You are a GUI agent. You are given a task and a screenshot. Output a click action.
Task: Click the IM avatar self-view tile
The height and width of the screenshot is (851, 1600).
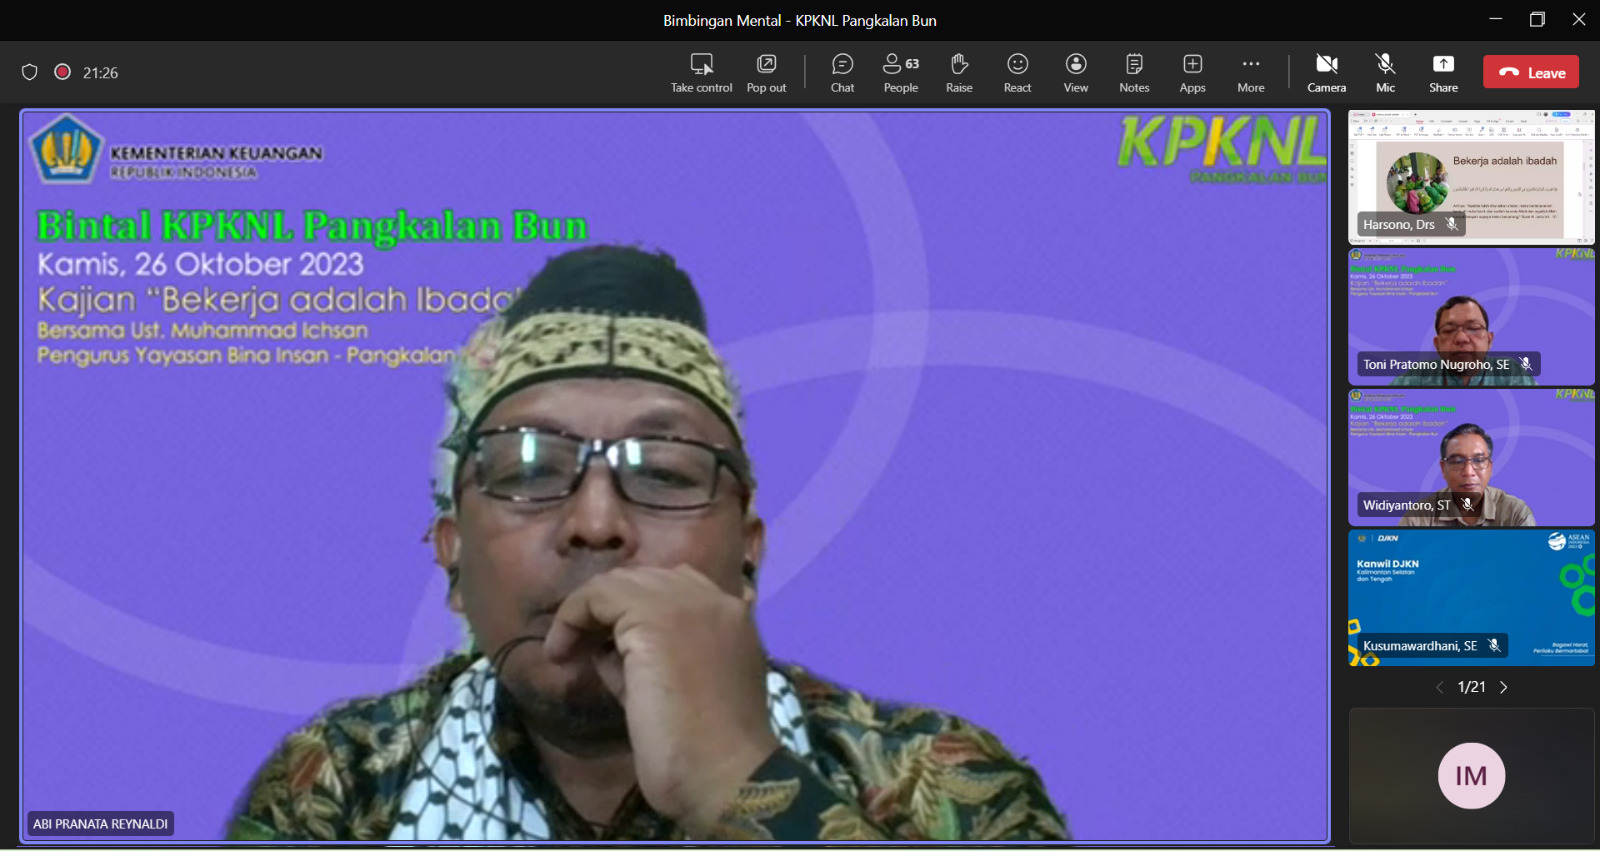1471,776
